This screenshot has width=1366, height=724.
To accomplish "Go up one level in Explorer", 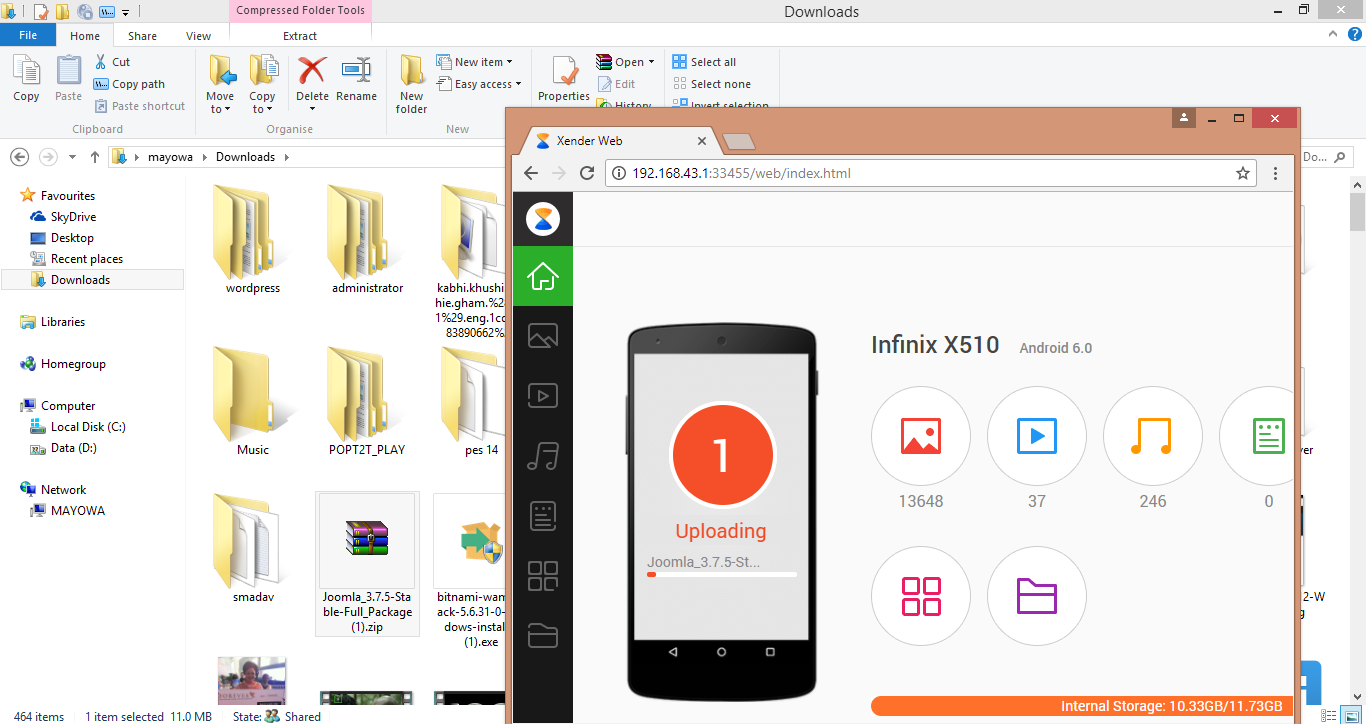I will [95, 157].
